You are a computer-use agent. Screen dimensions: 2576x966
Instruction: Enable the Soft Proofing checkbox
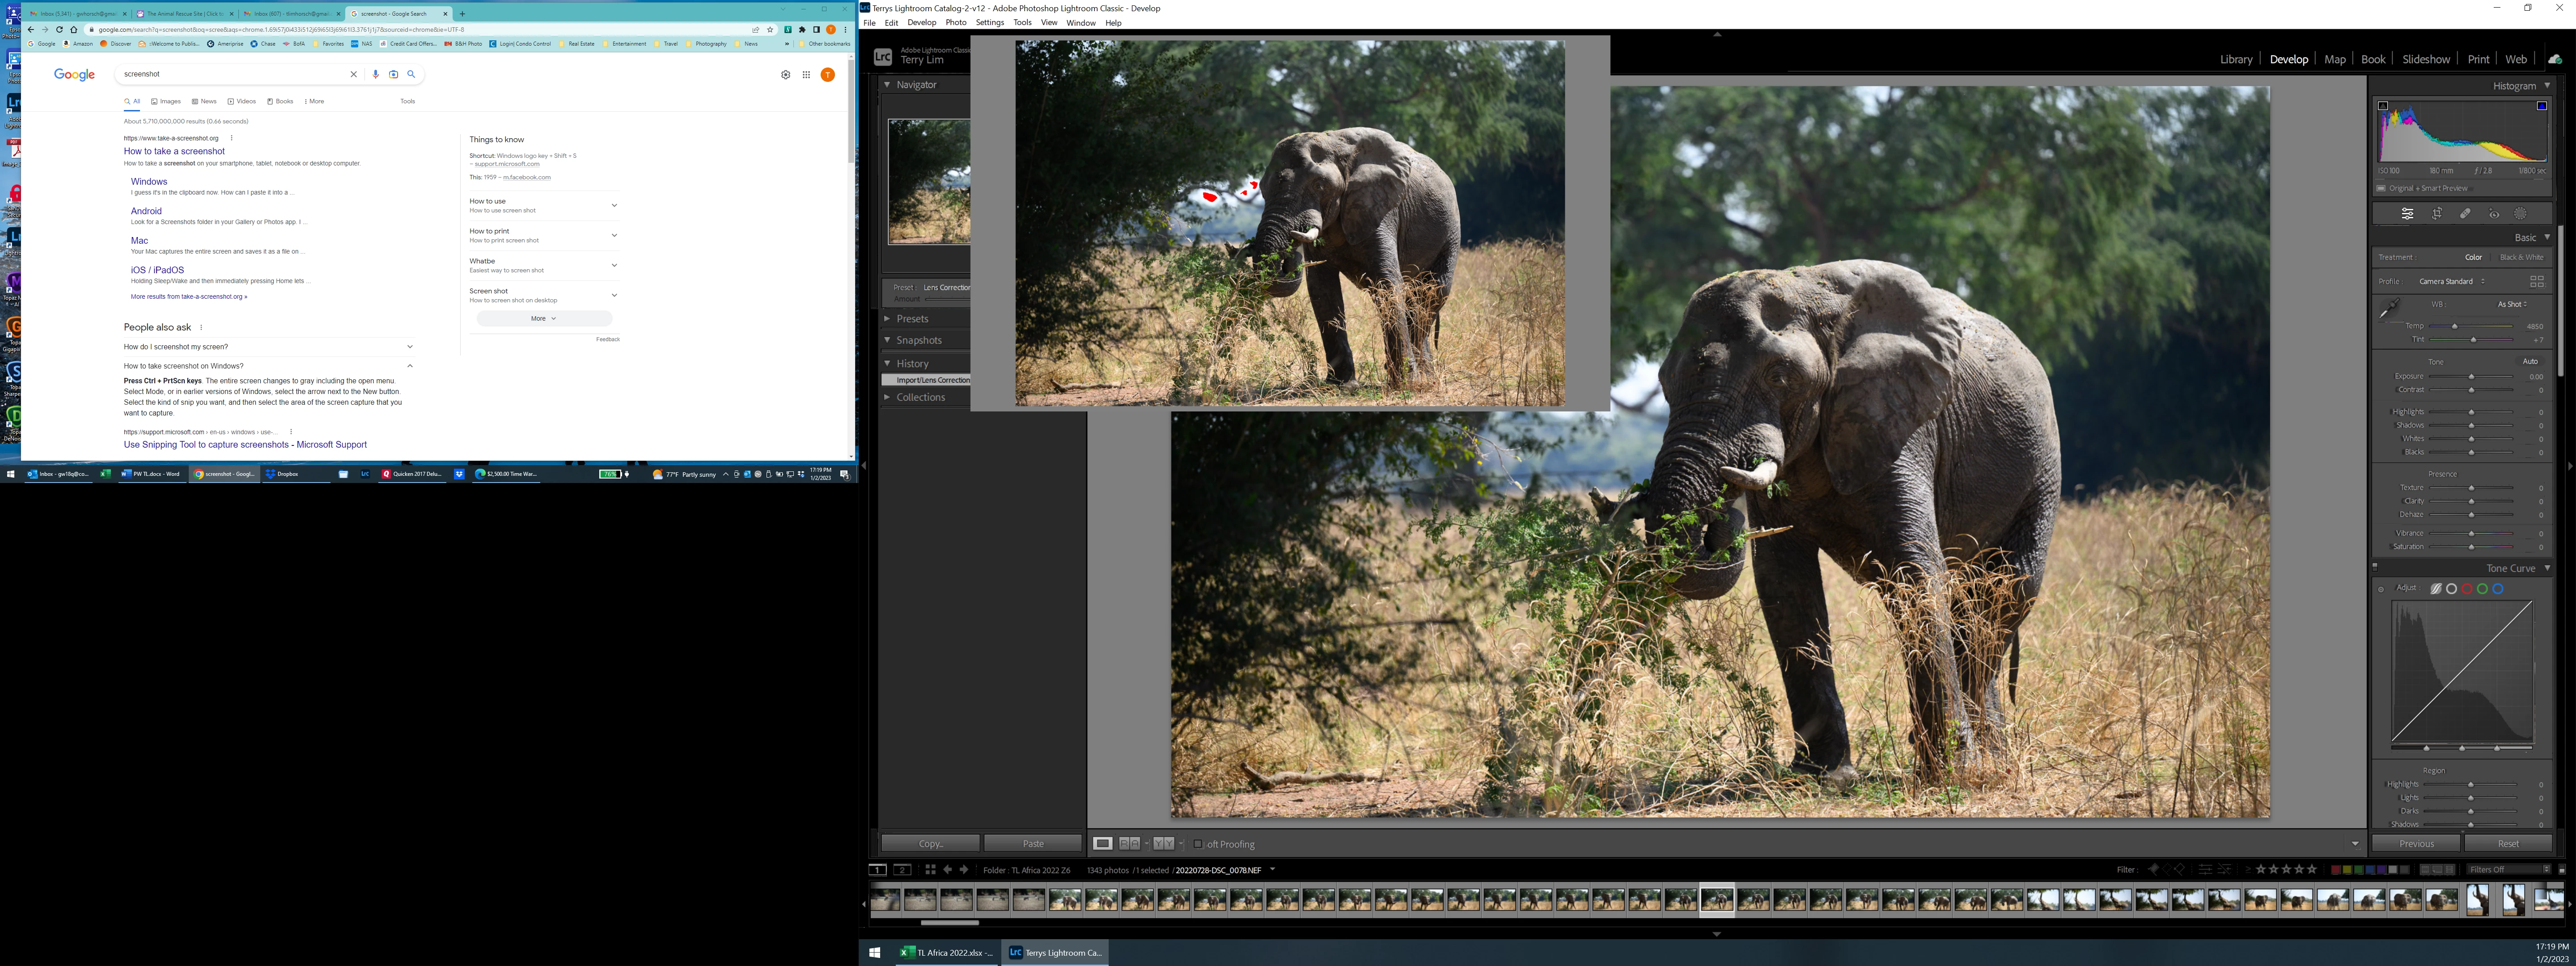(x=1198, y=844)
